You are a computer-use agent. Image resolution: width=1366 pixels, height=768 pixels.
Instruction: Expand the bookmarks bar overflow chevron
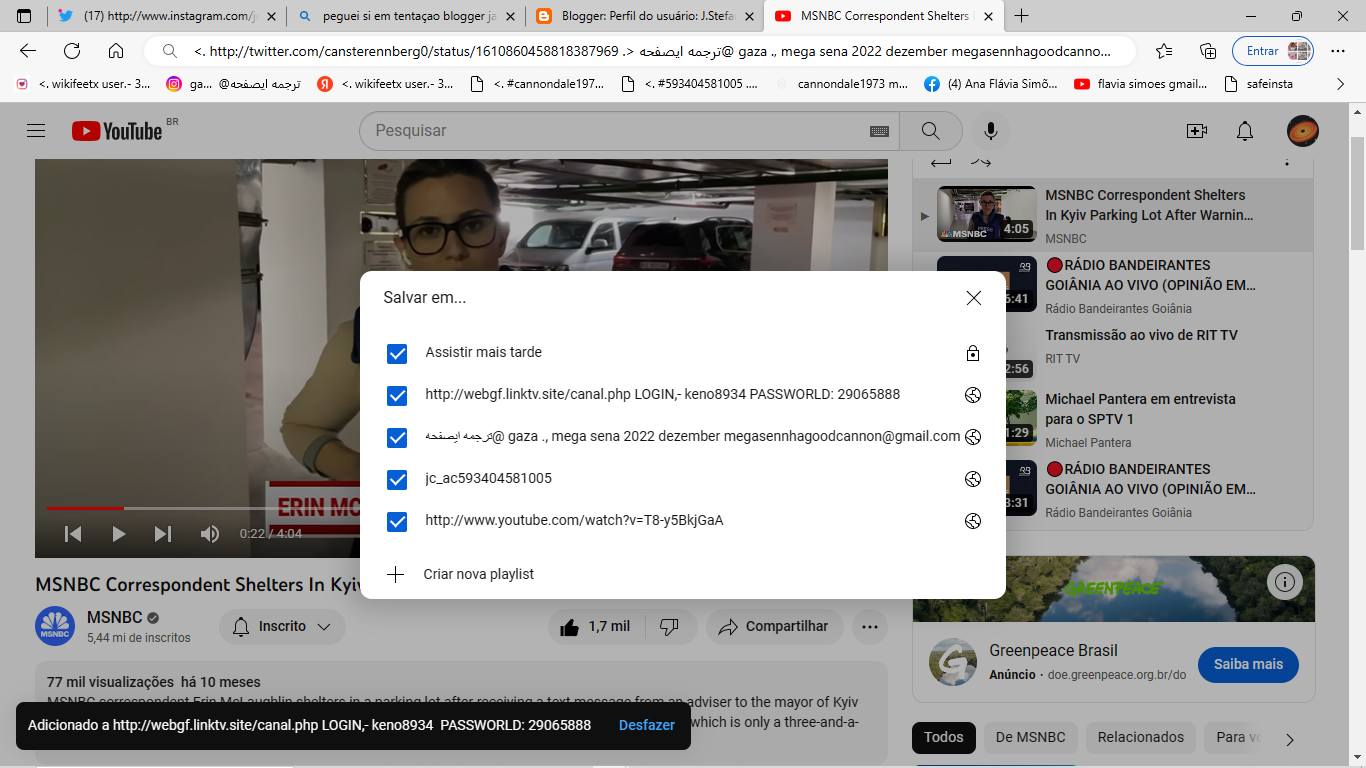click(x=1340, y=85)
